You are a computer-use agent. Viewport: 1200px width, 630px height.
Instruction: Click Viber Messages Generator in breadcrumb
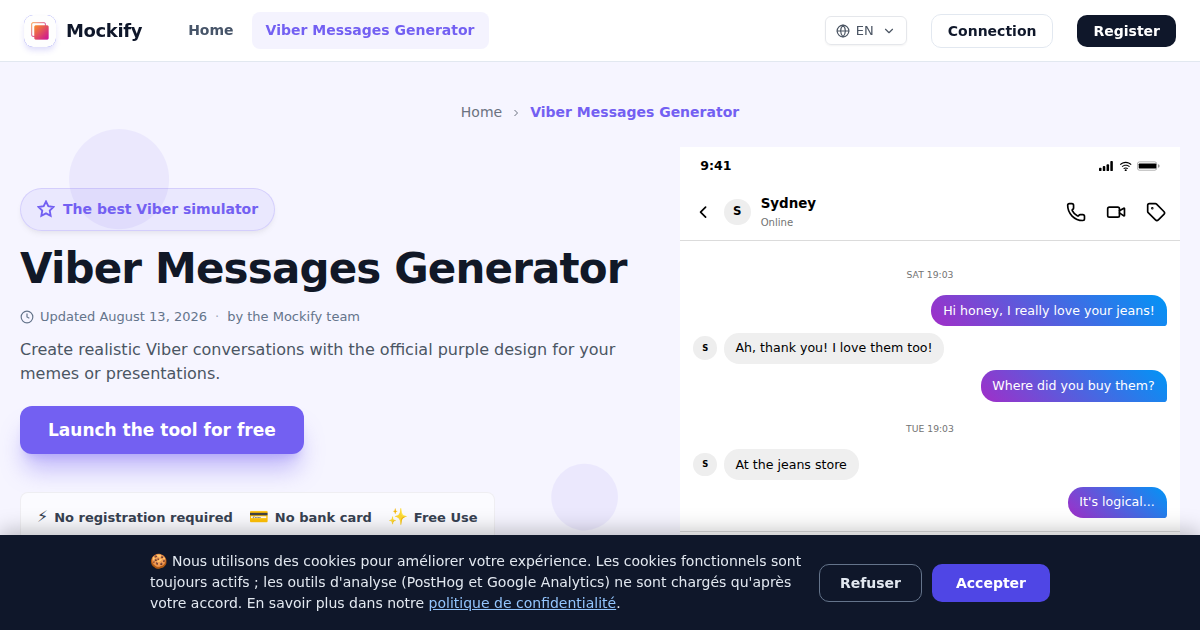coord(635,112)
